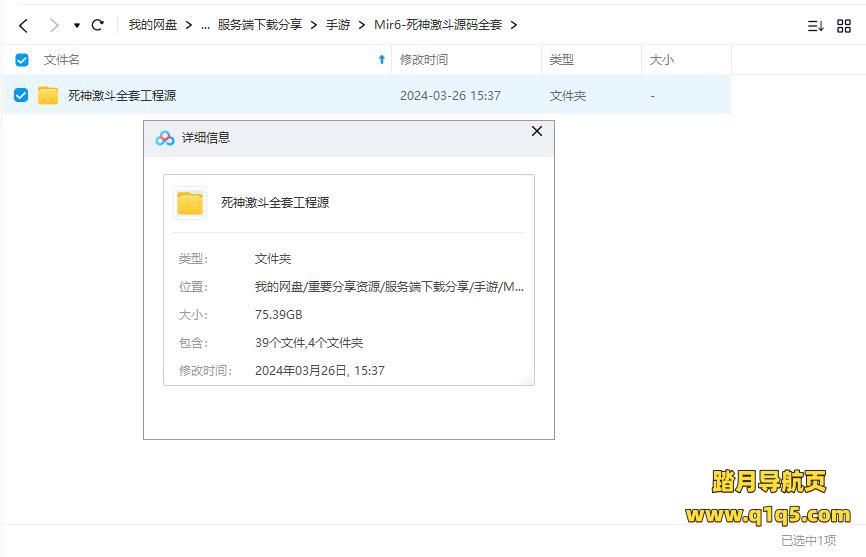The height and width of the screenshot is (557, 866).
Task: Open 手游 breadcrumb folder
Action: (x=338, y=25)
